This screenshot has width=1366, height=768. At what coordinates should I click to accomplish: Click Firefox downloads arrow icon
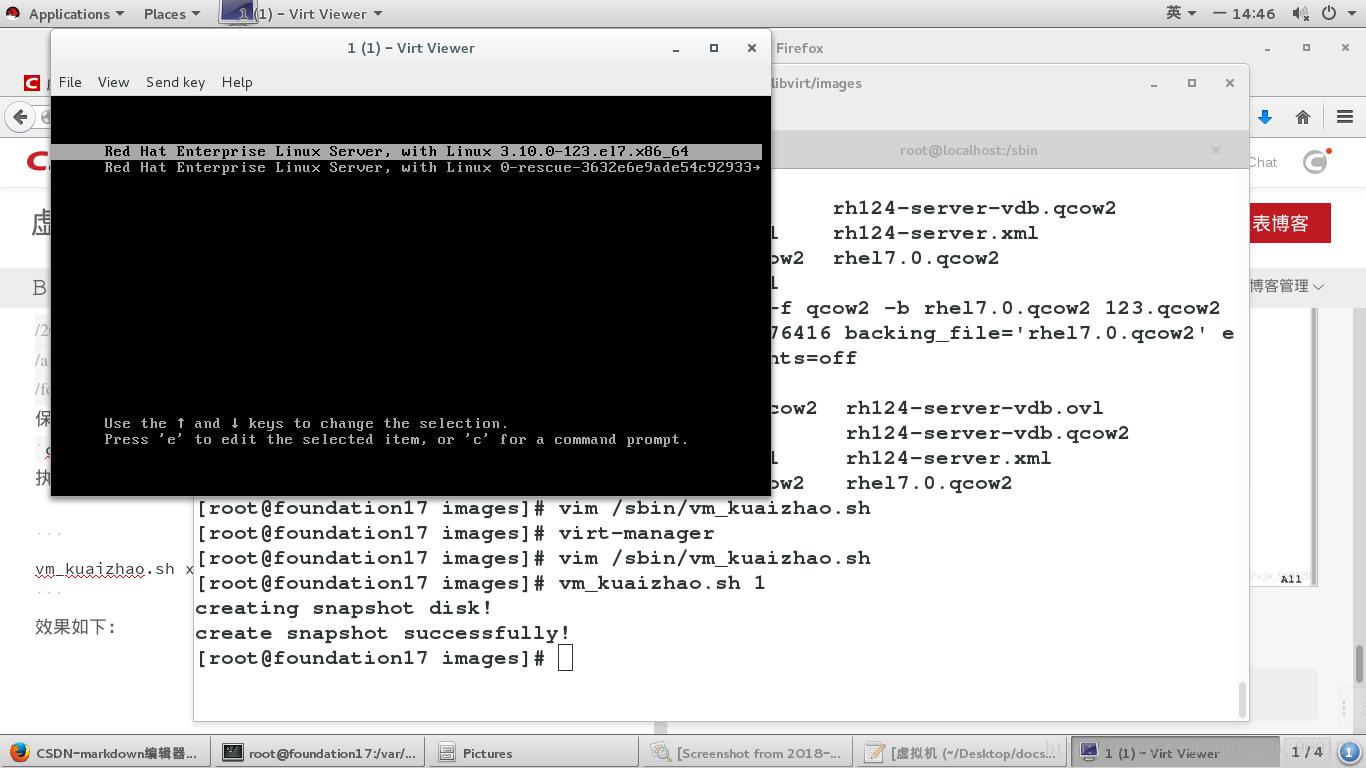(x=1265, y=117)
